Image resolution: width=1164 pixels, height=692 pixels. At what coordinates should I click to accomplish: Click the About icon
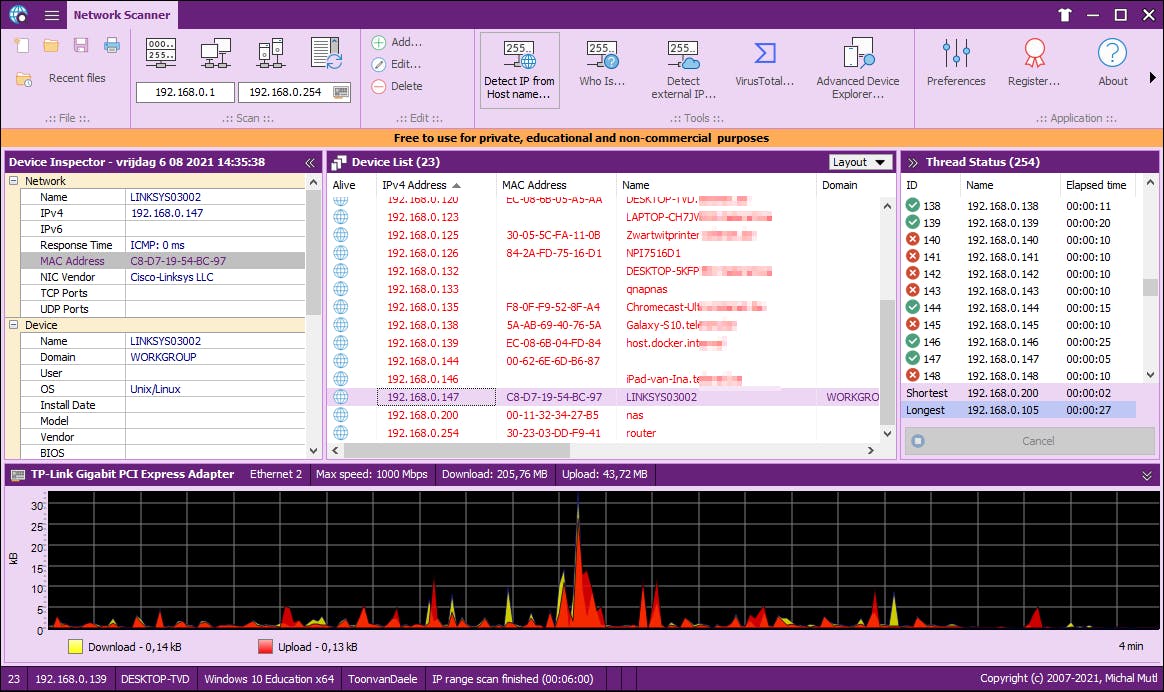pyautogui.click(x=1112, y=63)
